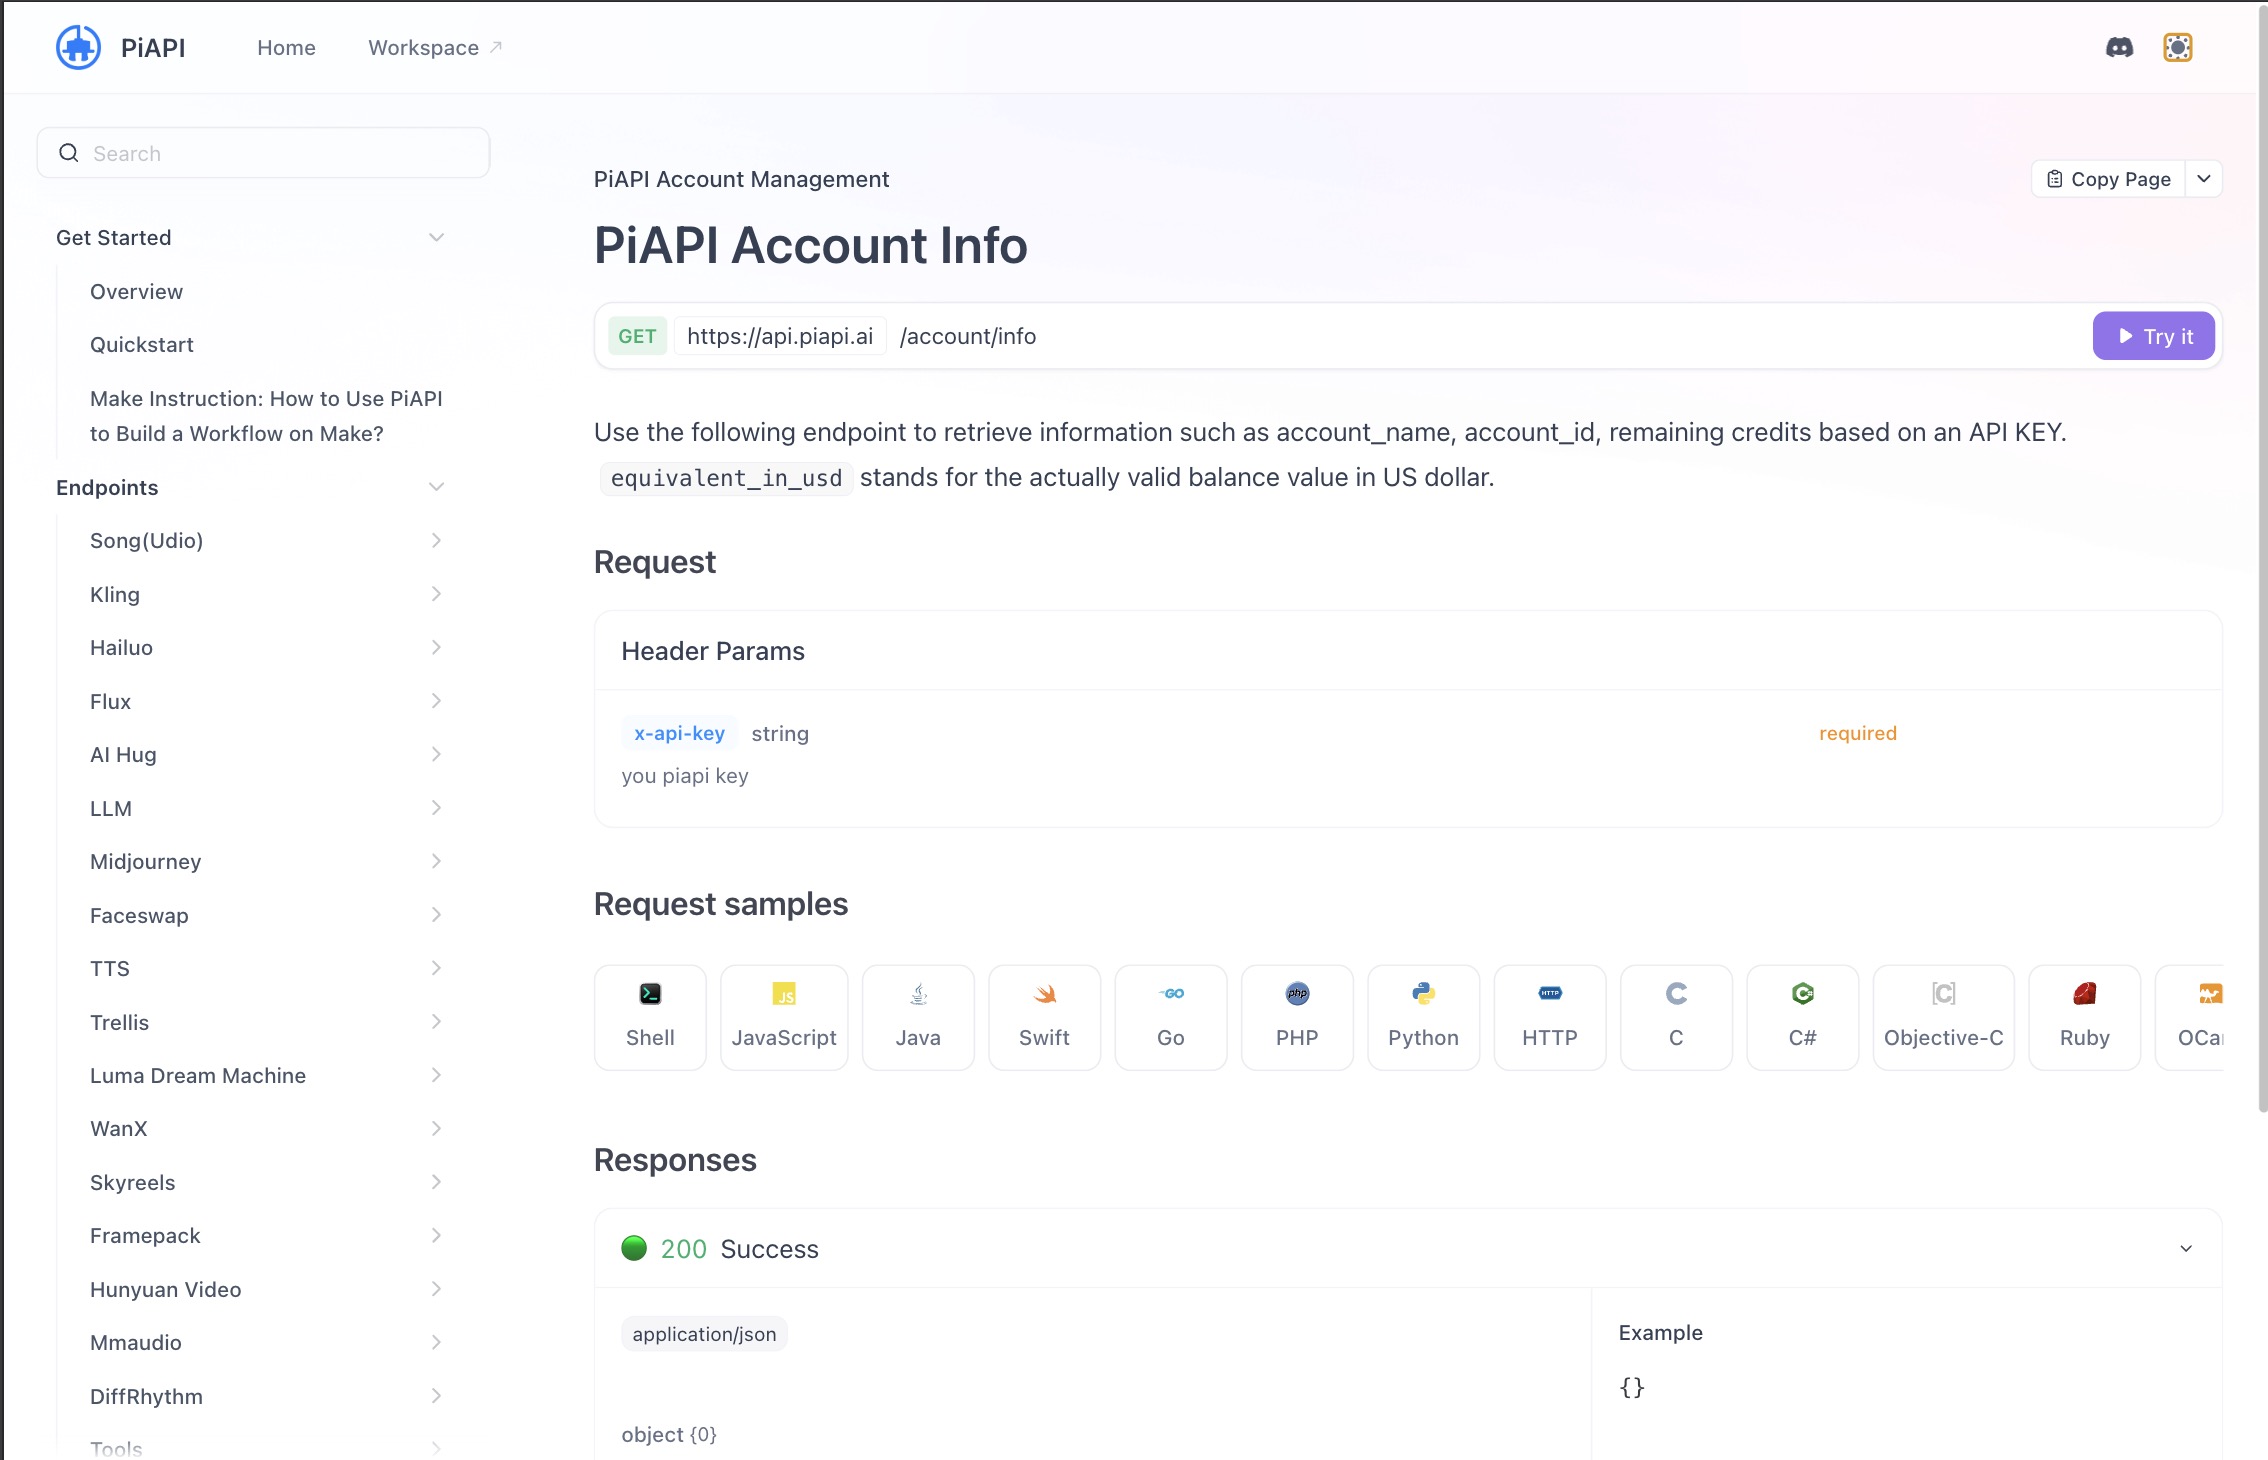The image size is (2268, 1460).
Task: Open the Discord icon link
Action: click(x=2119, y=47)
